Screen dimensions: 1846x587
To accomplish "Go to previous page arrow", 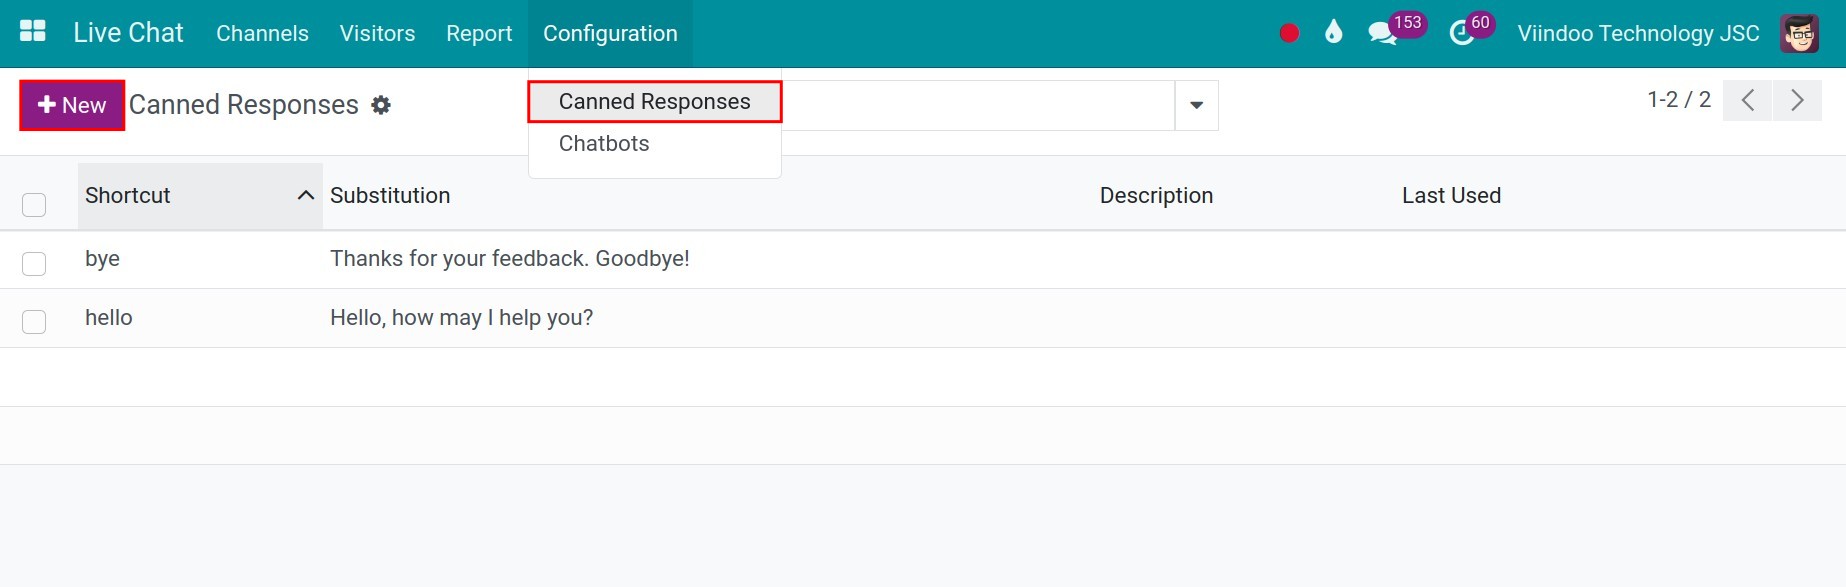I will point(1748,100).
